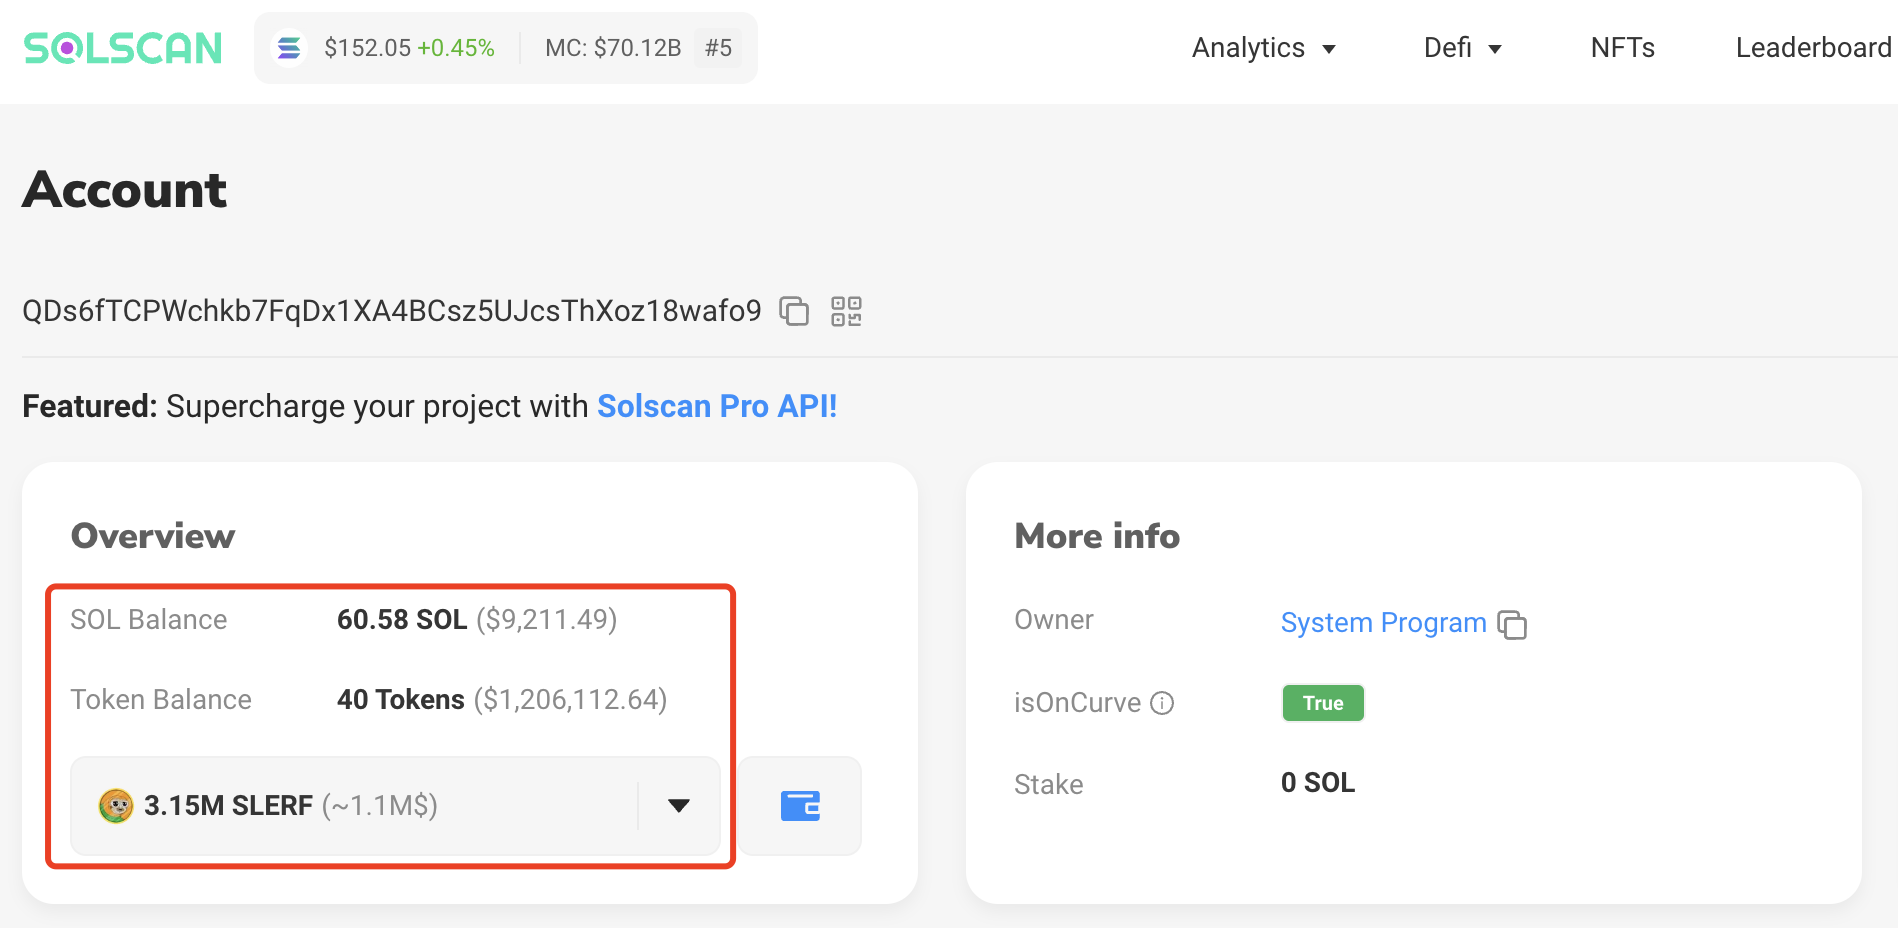Show the account QR code
This screenshot has height=928, width=1898.
tap(846, 311)
